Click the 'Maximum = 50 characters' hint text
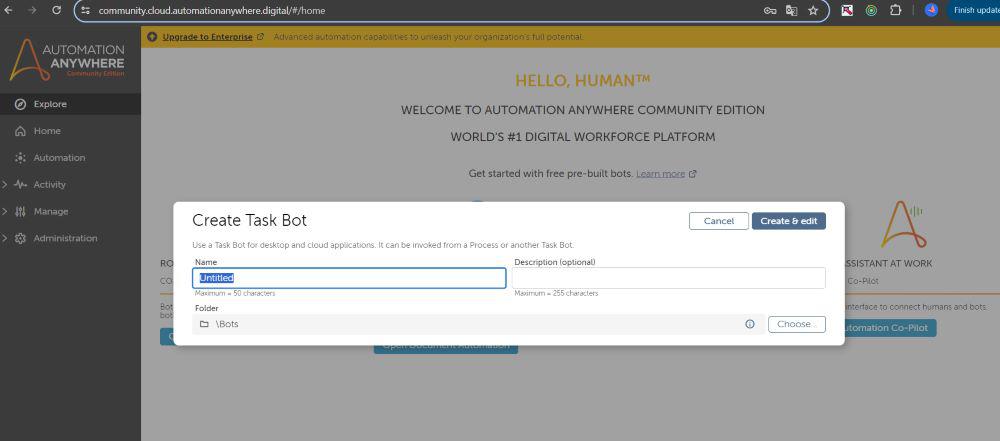The width and height of the screenshot is (1000, 441). coord(235,294)
